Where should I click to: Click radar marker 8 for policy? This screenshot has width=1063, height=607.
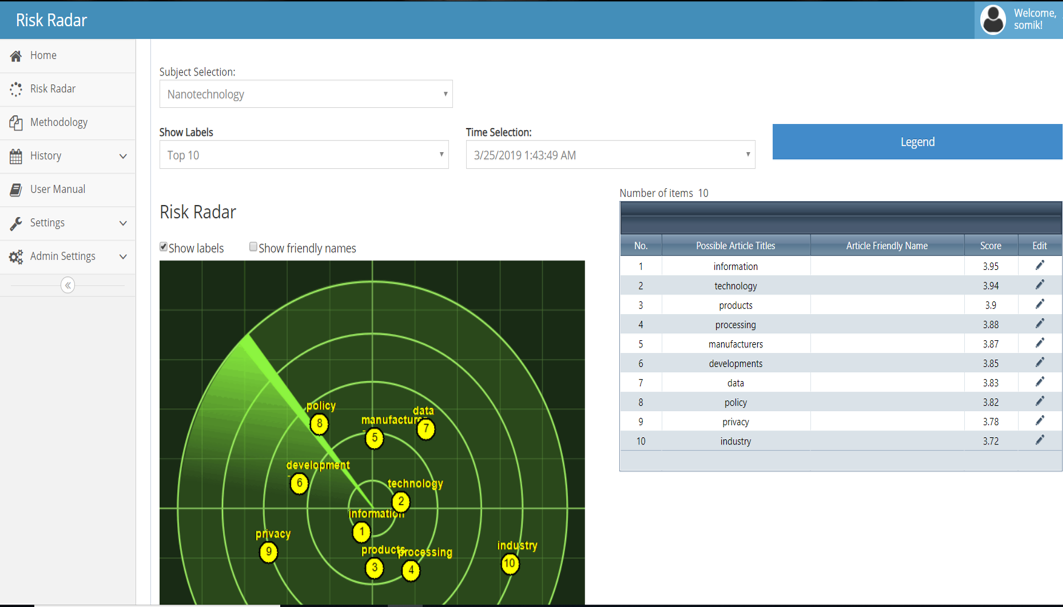[319, 425]
